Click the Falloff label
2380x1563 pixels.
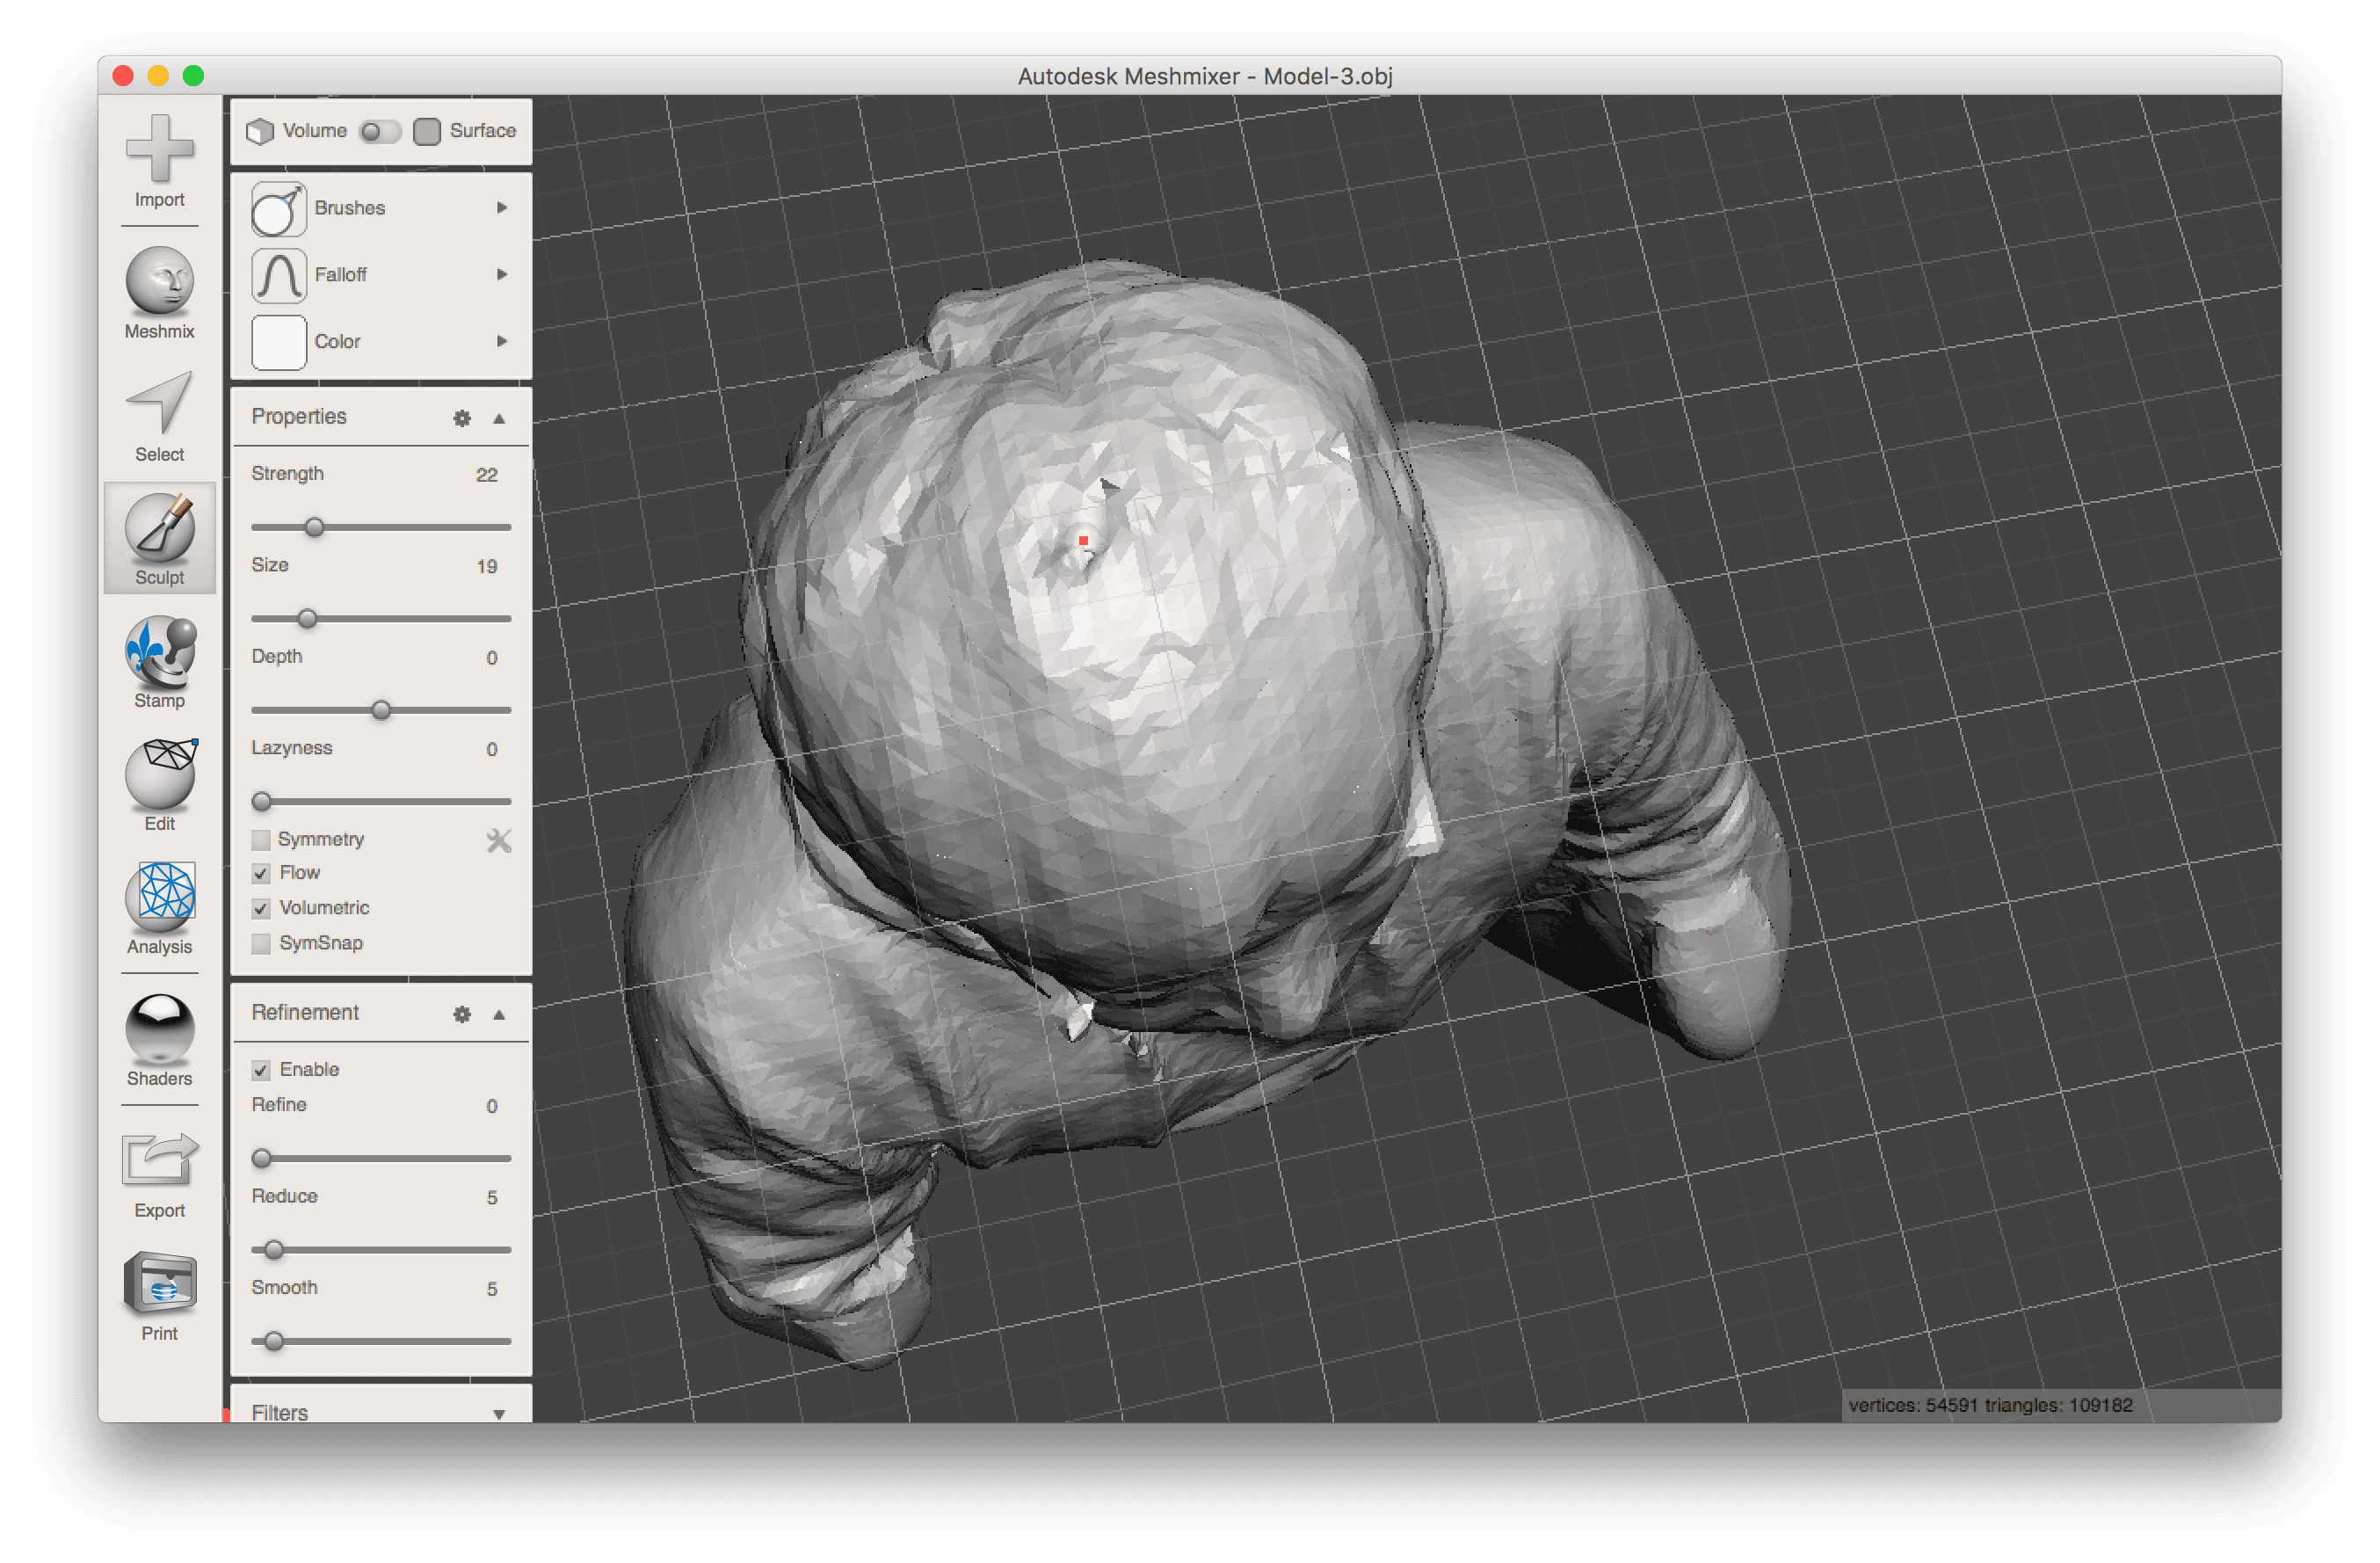tap(340, 274)
